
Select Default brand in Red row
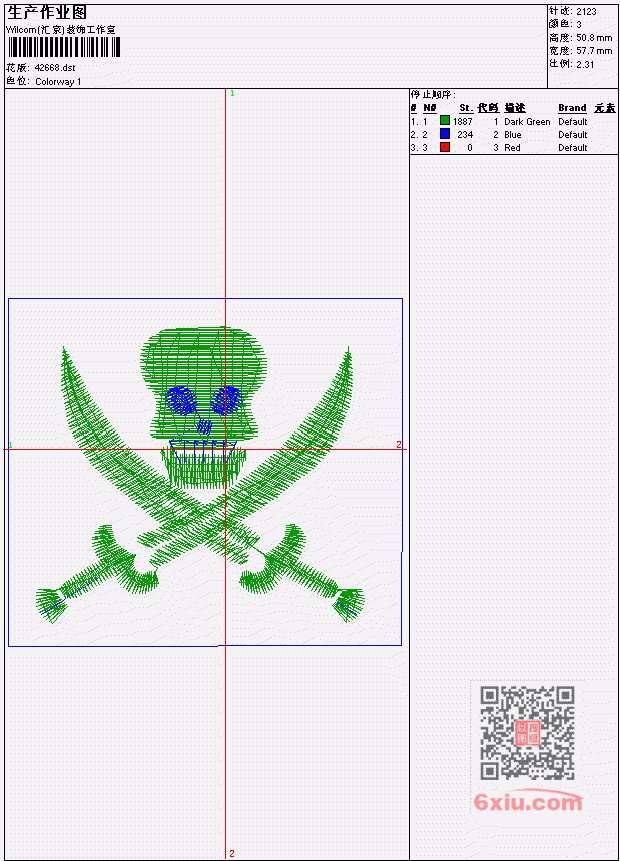pos(573,148)
